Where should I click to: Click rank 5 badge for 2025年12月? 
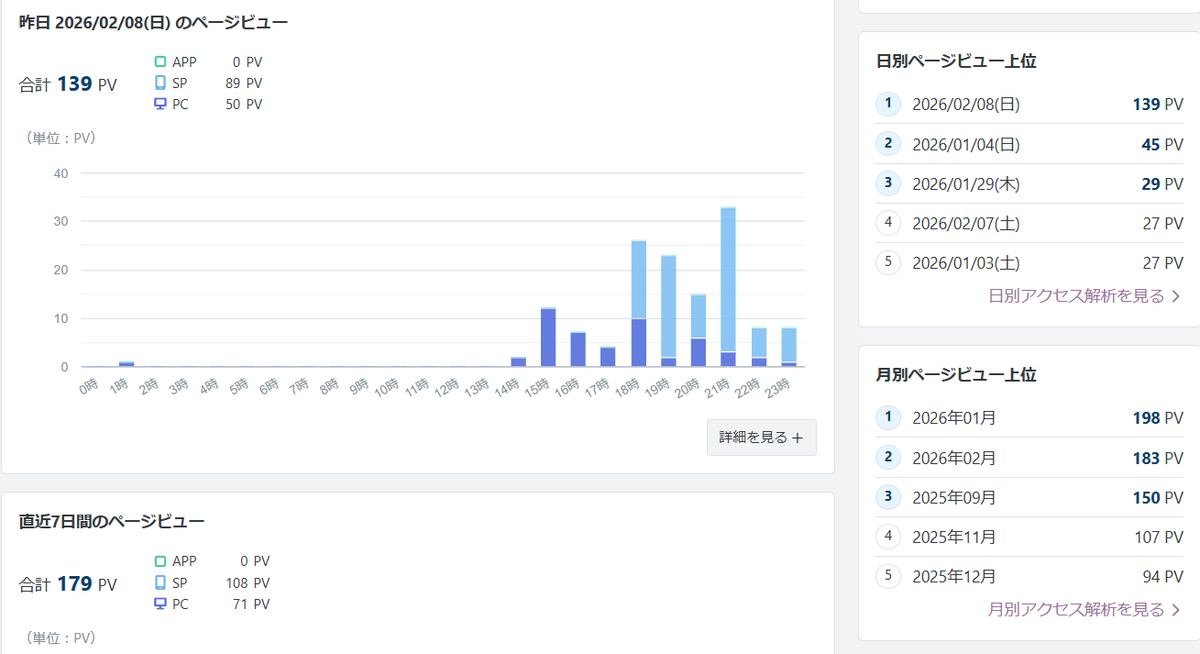pos(888,576)
